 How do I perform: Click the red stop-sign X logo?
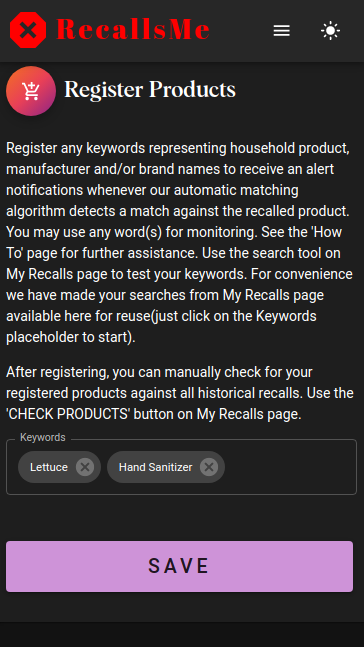pyautogui.click(x=28, y=30)
